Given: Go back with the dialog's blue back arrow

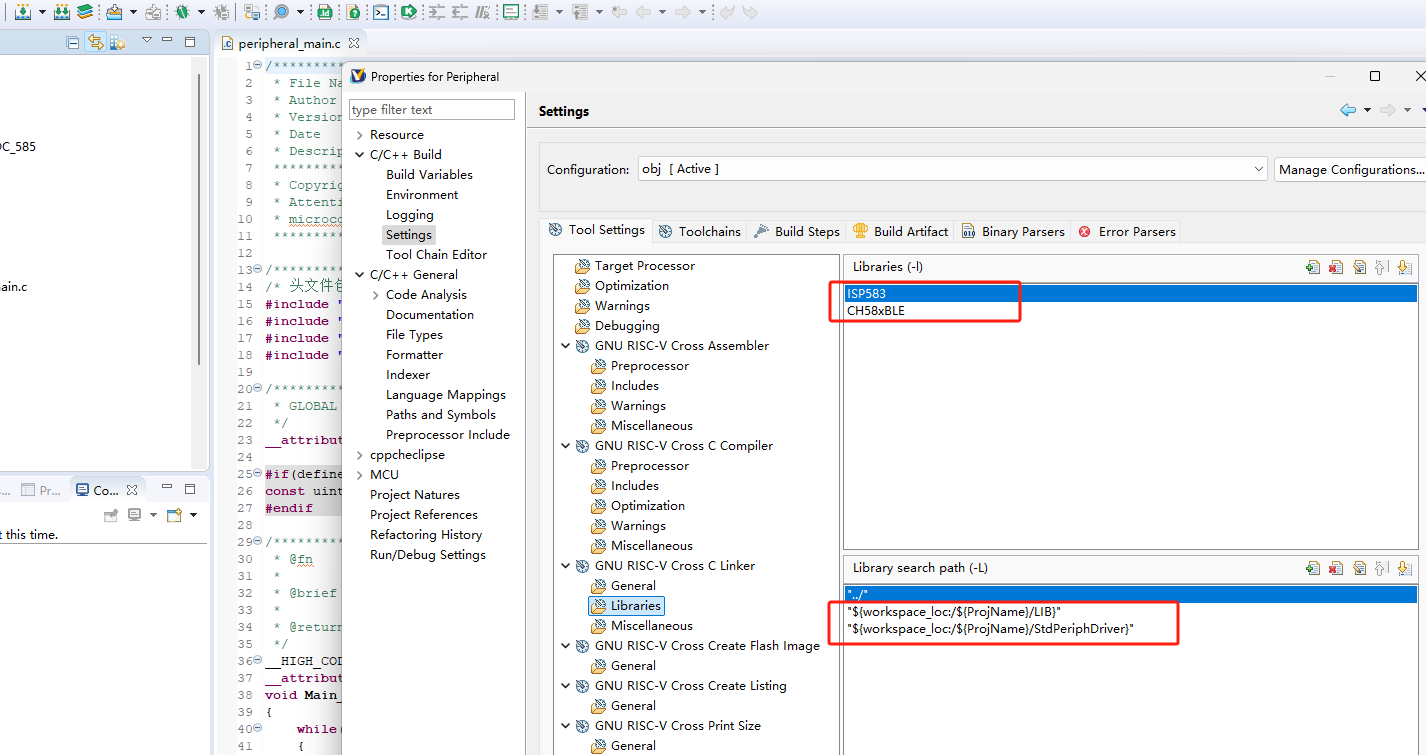Looking at the screenshot, I should coord(1348,110).
